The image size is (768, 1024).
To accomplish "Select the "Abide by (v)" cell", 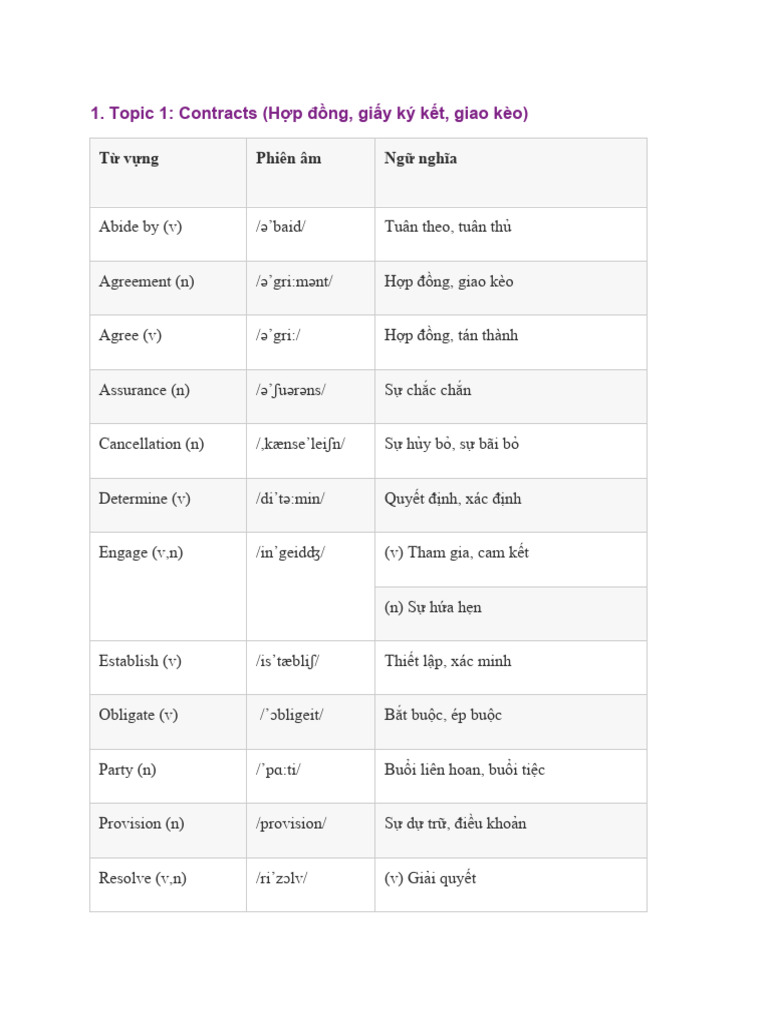I will 140,227.
